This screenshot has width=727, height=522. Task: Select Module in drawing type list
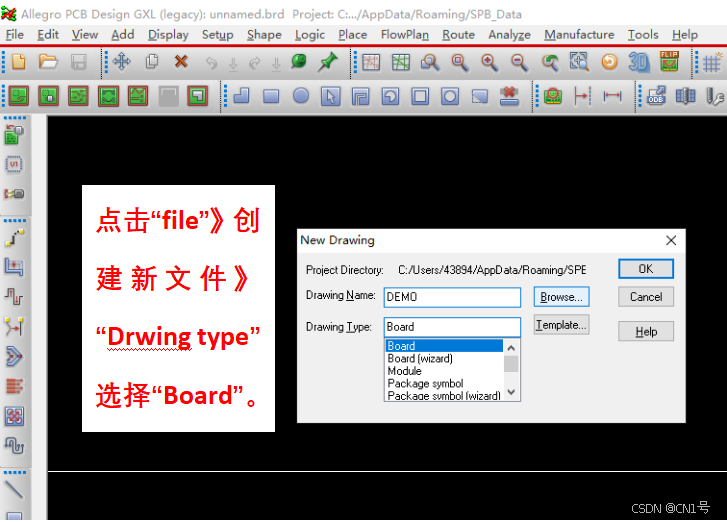pyautogui.click(x=445, y=371)
